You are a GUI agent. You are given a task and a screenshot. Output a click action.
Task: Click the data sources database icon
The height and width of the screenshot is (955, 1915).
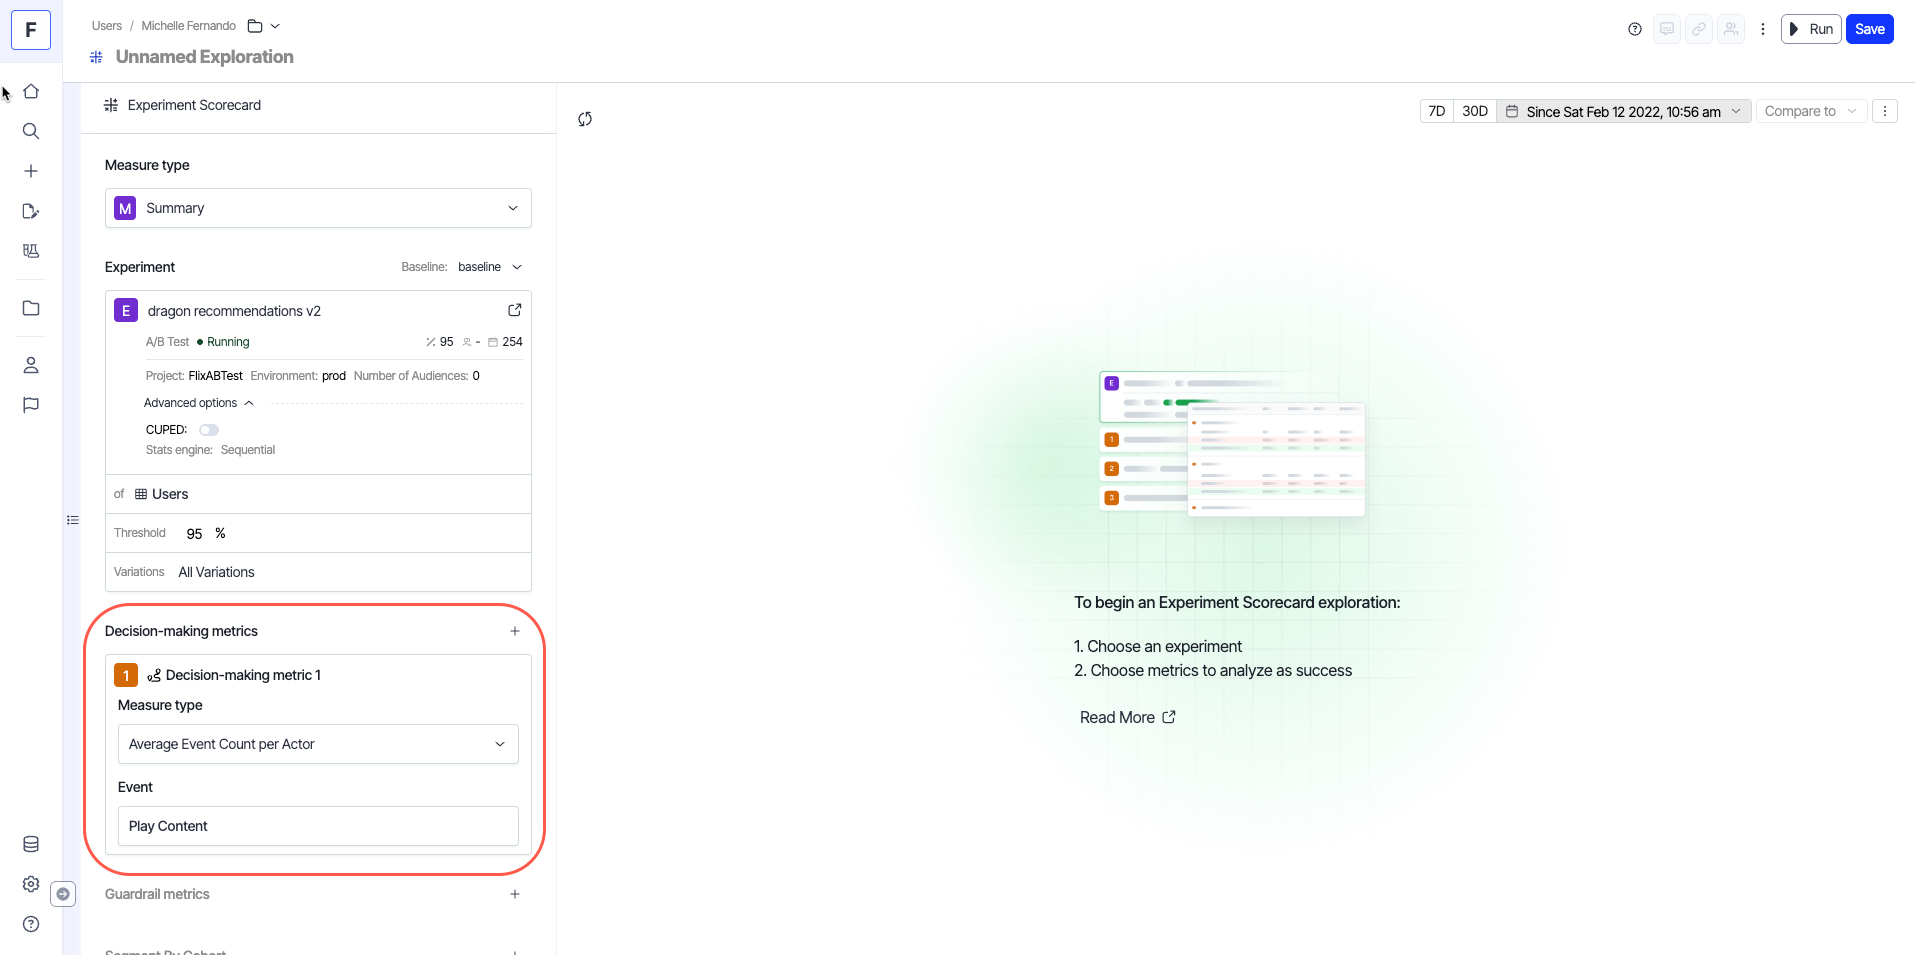(31, 844)
